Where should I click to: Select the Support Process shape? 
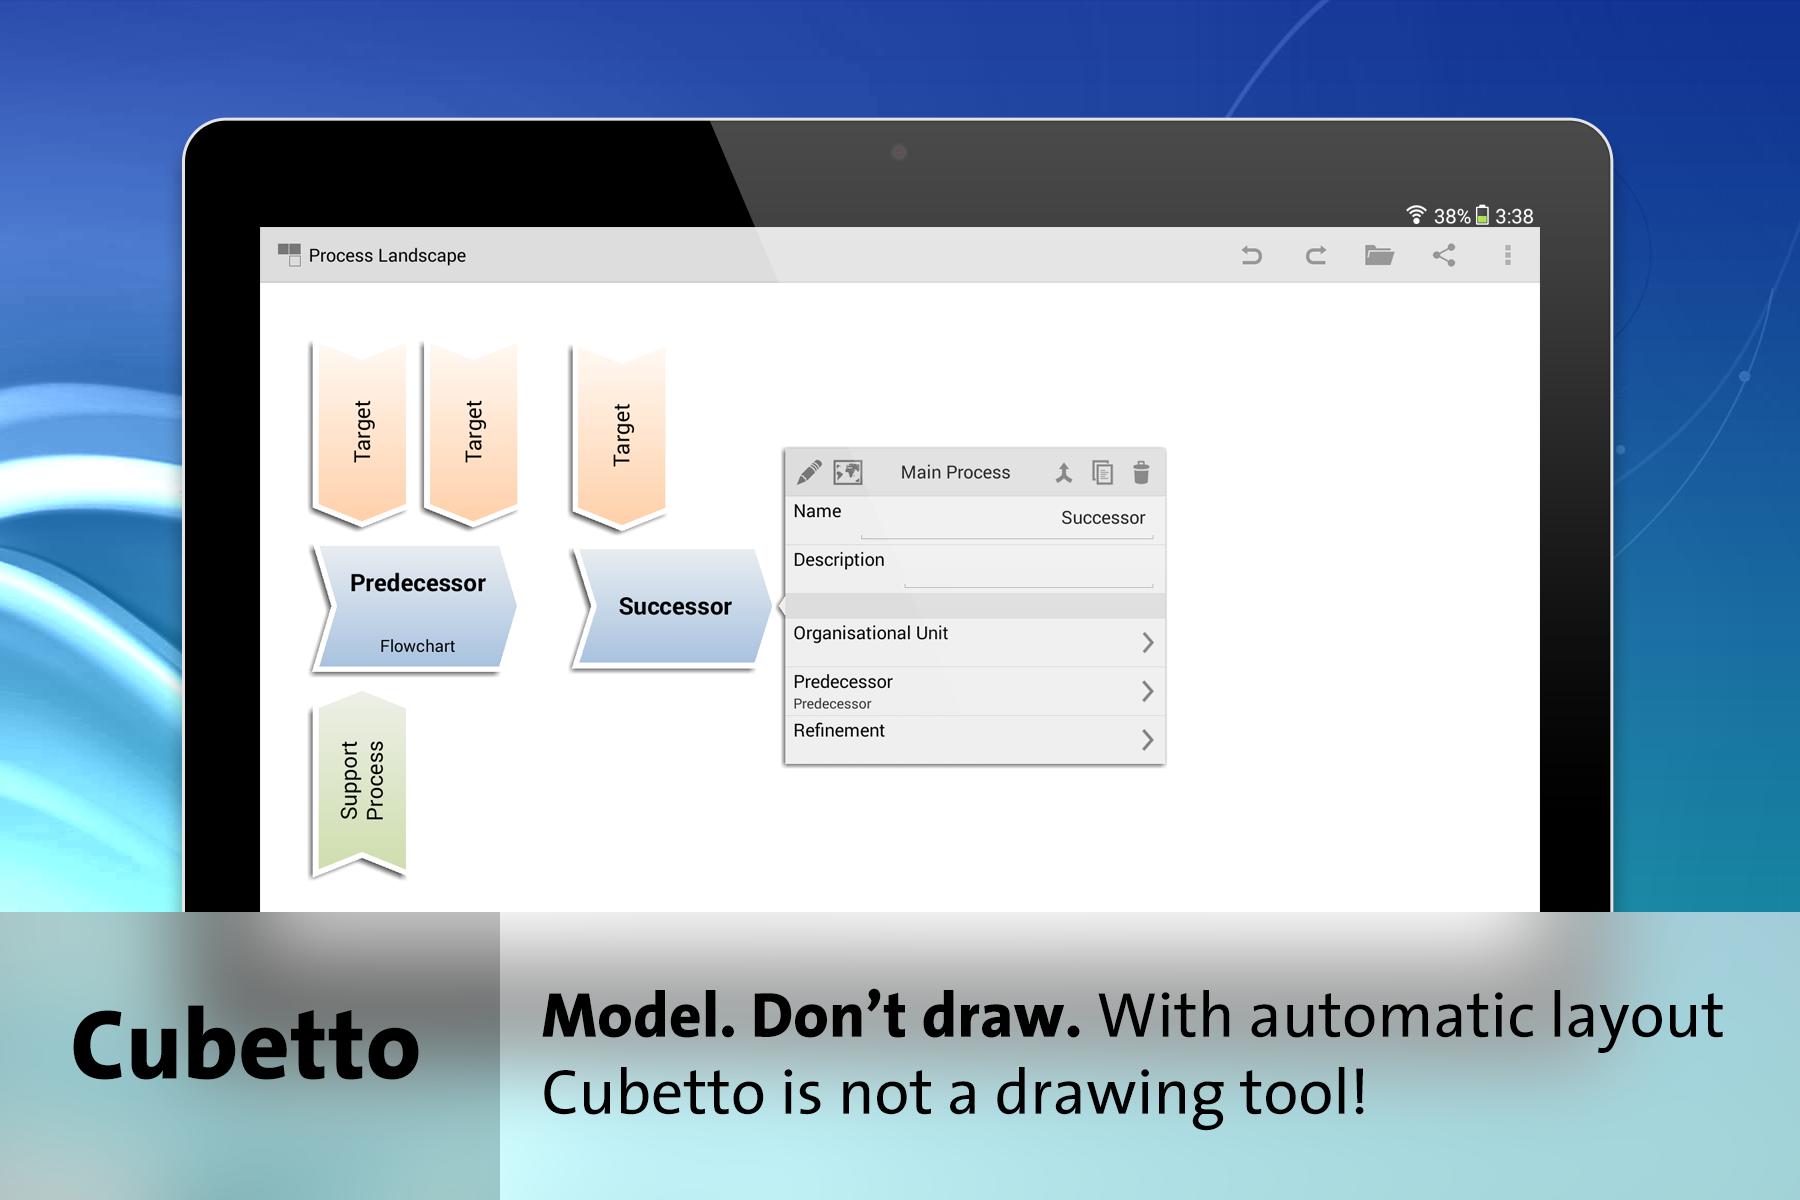pyautogui.click(x=360, y=785)
